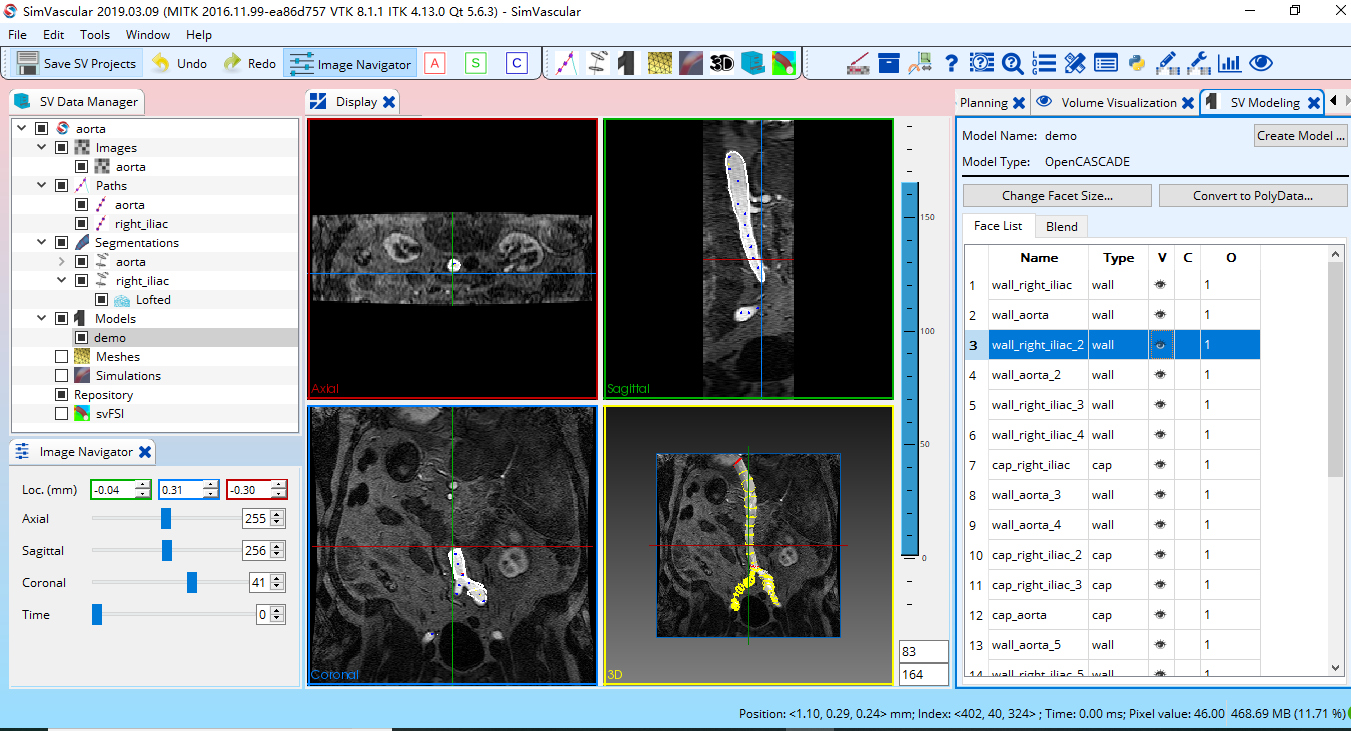Check the Meshes checkbox
This screenshot has height=731, width=1351.
pos(62,357)
